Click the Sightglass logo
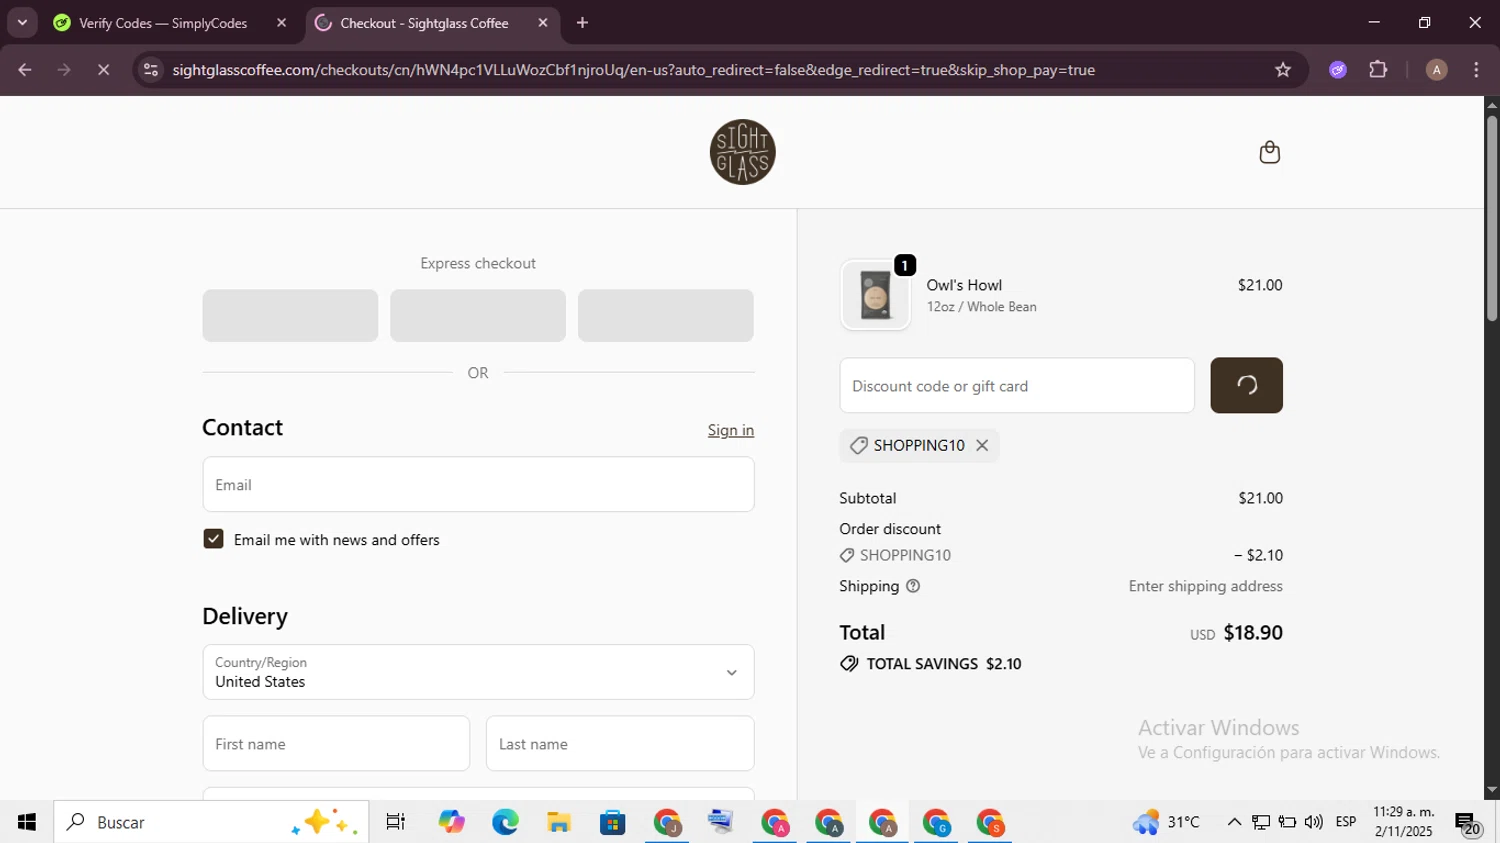Image resolution: width=1500 pixels, height=843 pixels. tap(742, 152)
